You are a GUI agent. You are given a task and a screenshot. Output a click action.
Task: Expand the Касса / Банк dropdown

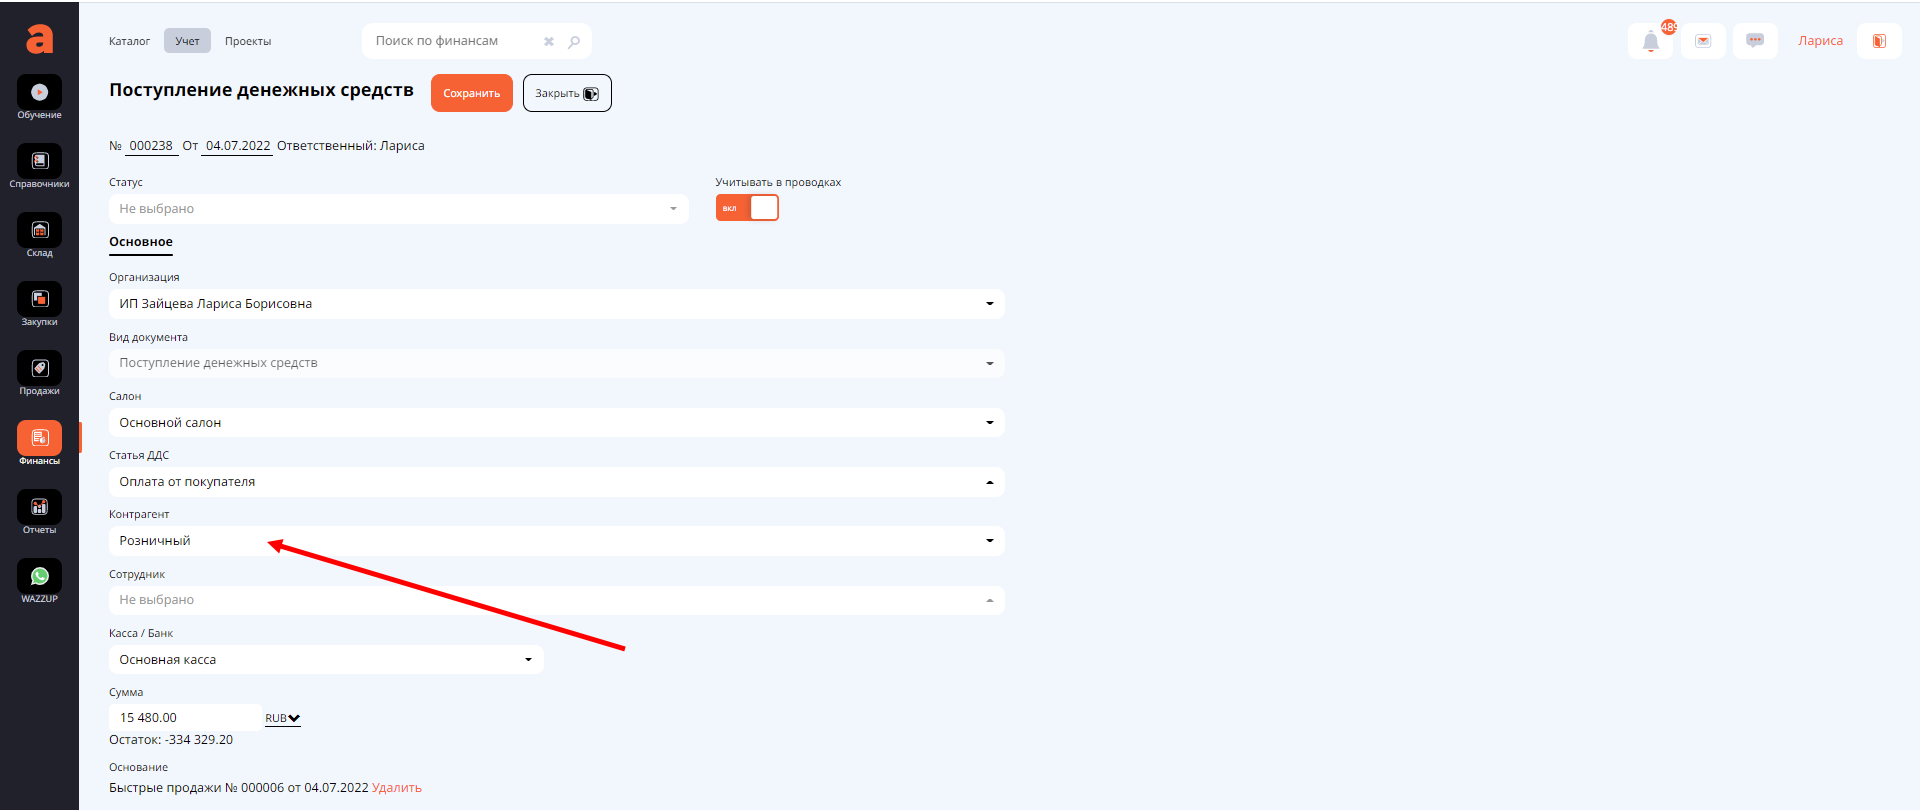(x=326, y=660)
